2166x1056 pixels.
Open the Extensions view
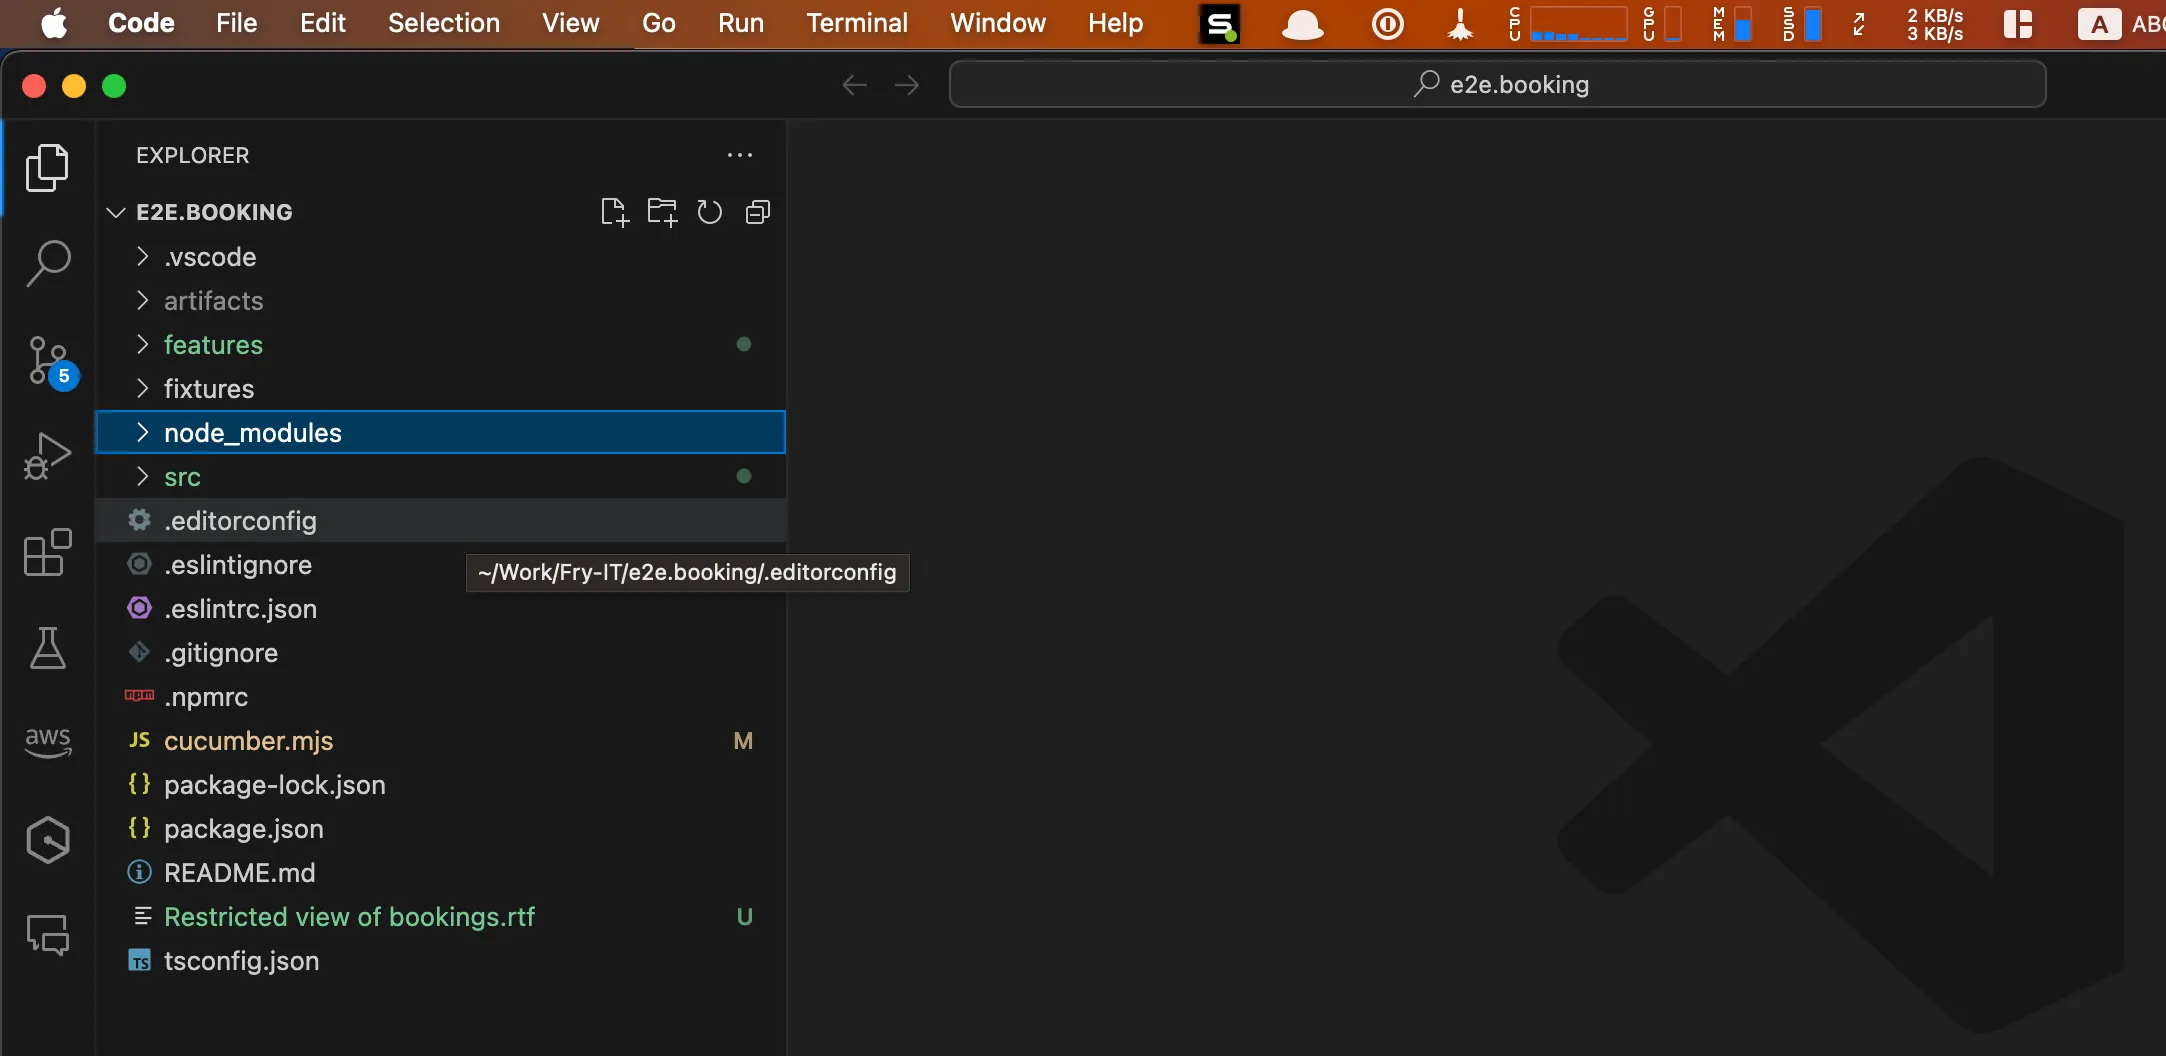(x=47, y=552)
